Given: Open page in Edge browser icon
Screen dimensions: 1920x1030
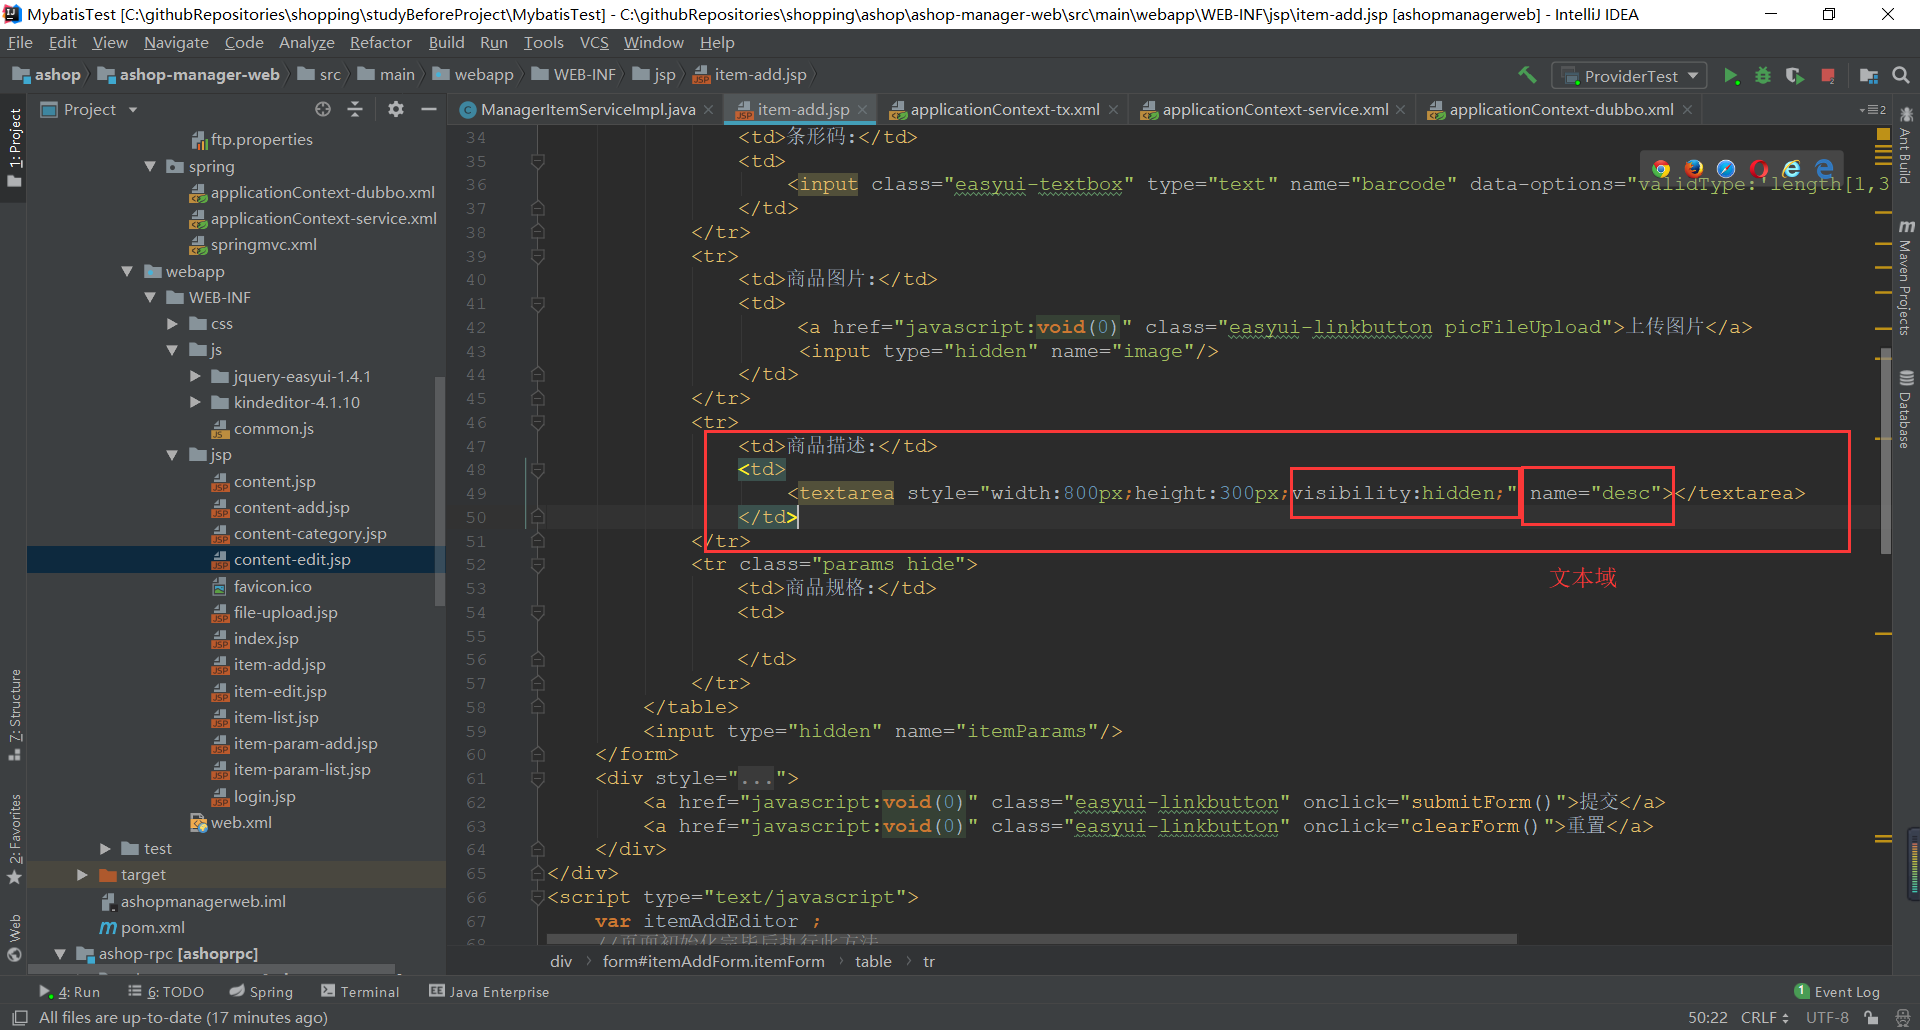Looking at the screenshot, I should [x=1825, y=169].
